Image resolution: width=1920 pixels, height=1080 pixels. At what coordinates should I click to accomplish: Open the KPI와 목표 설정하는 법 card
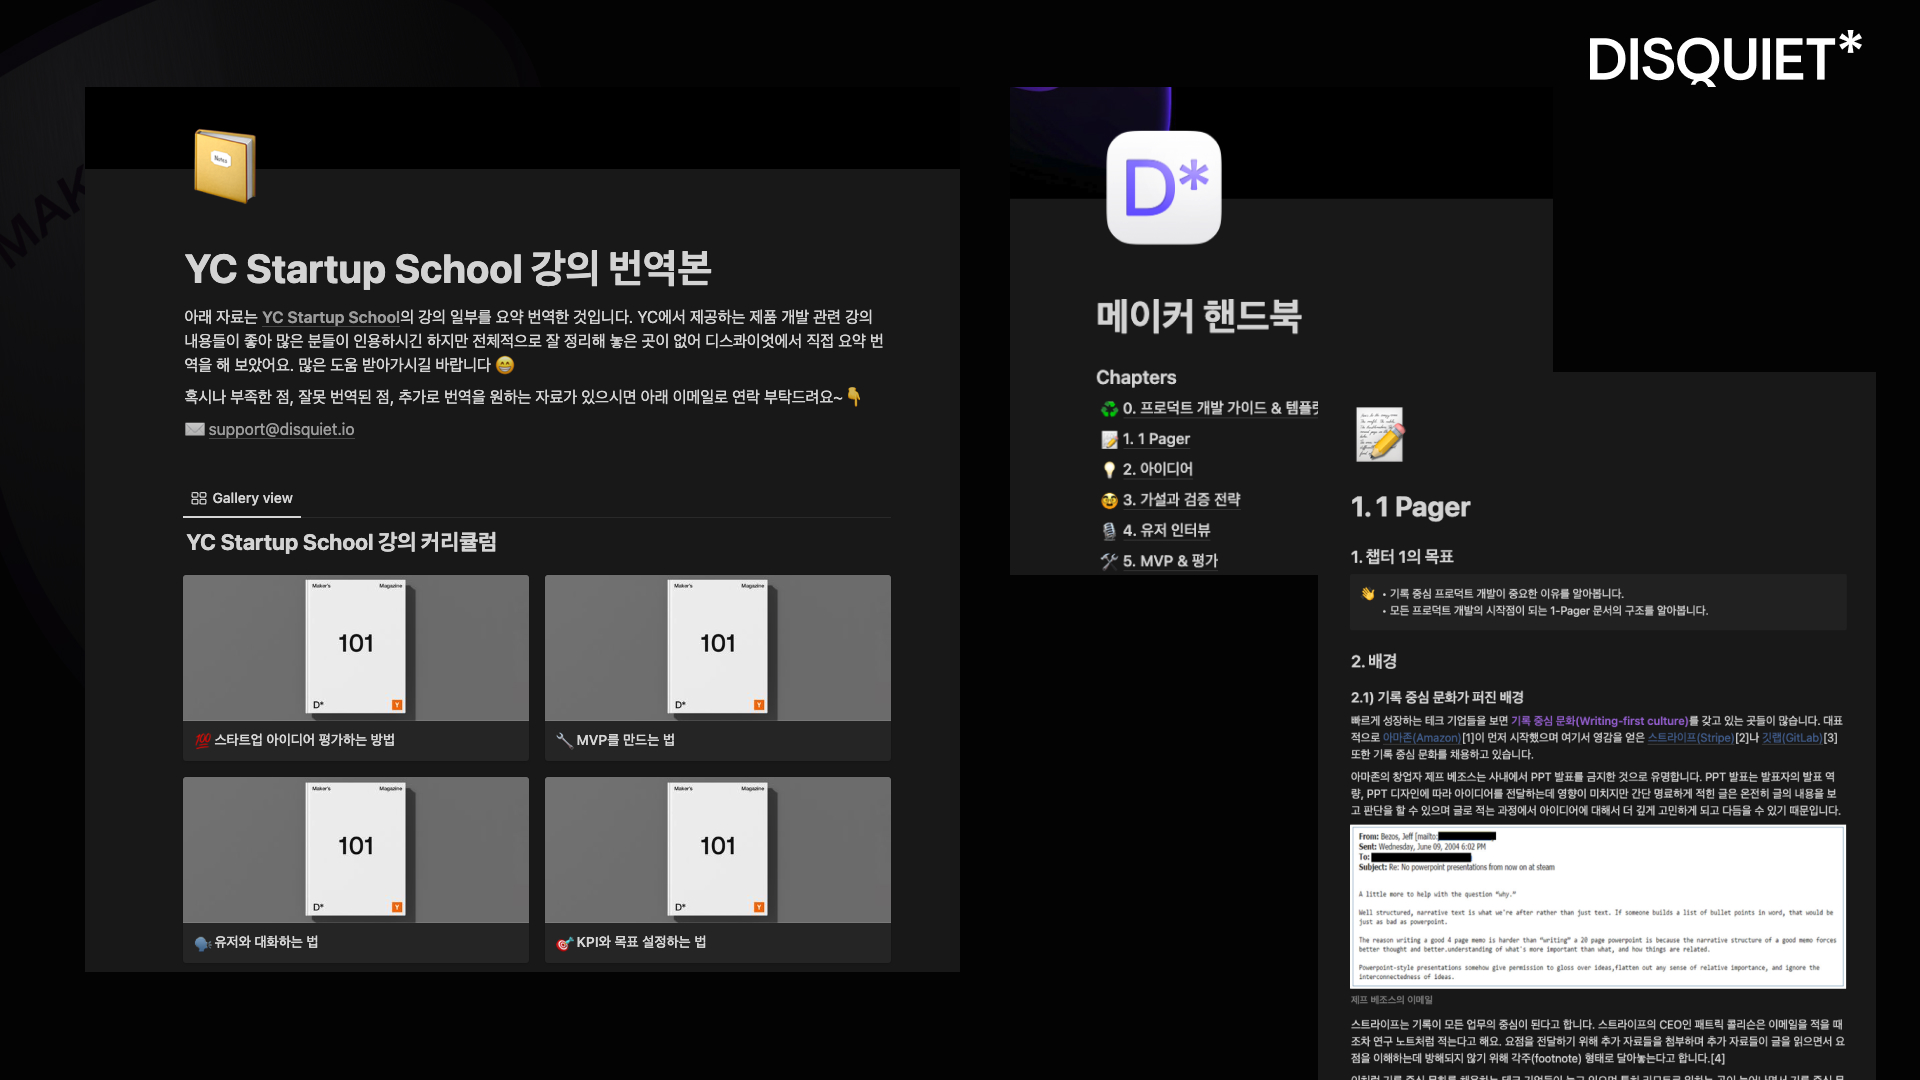[x=718, y=869]
